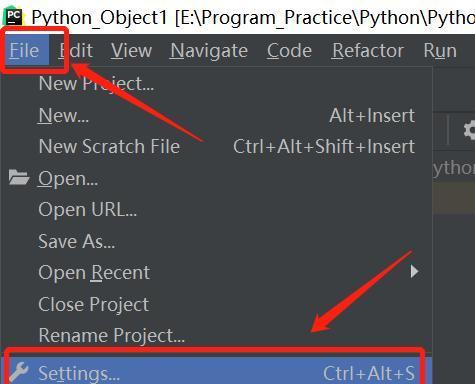Viewport: 475px width, 384px height.
Task: Click the Python_Object1 window title bar
Action: [253, 17]
